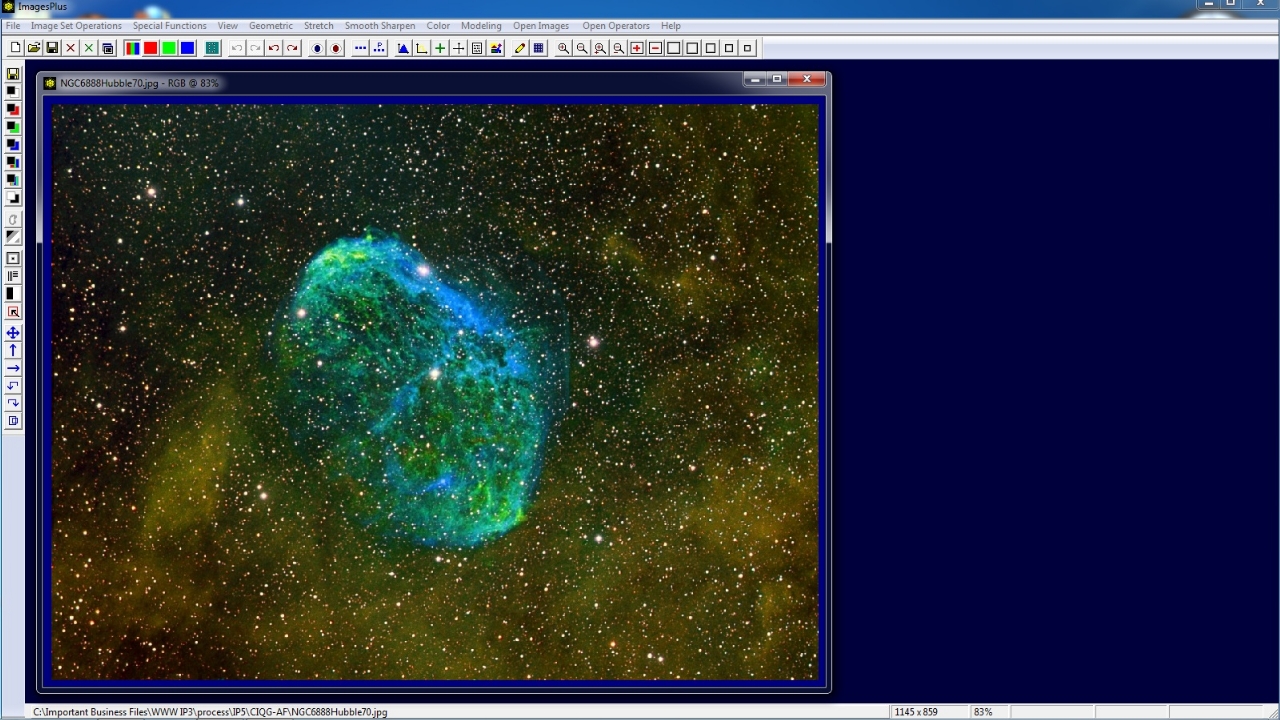Screen dimensions: 1280x720
Task: Click the teal dotted-selection toolbar icon
Action: [212, 48]
